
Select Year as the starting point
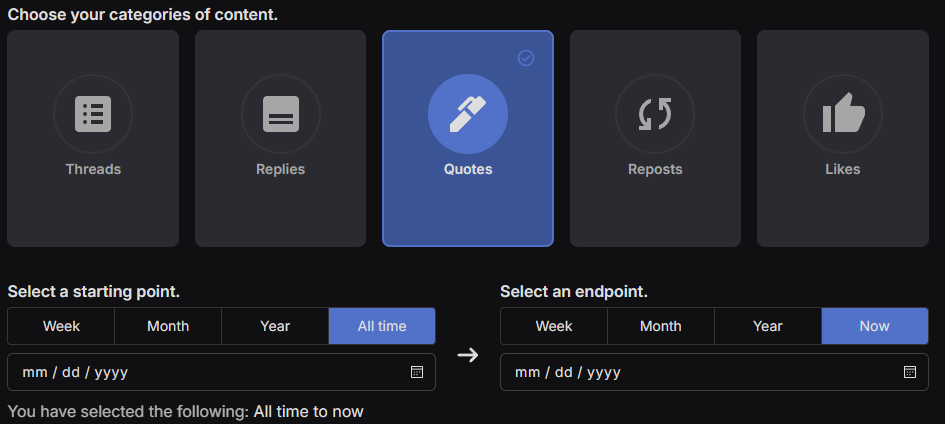pos(275,326)
